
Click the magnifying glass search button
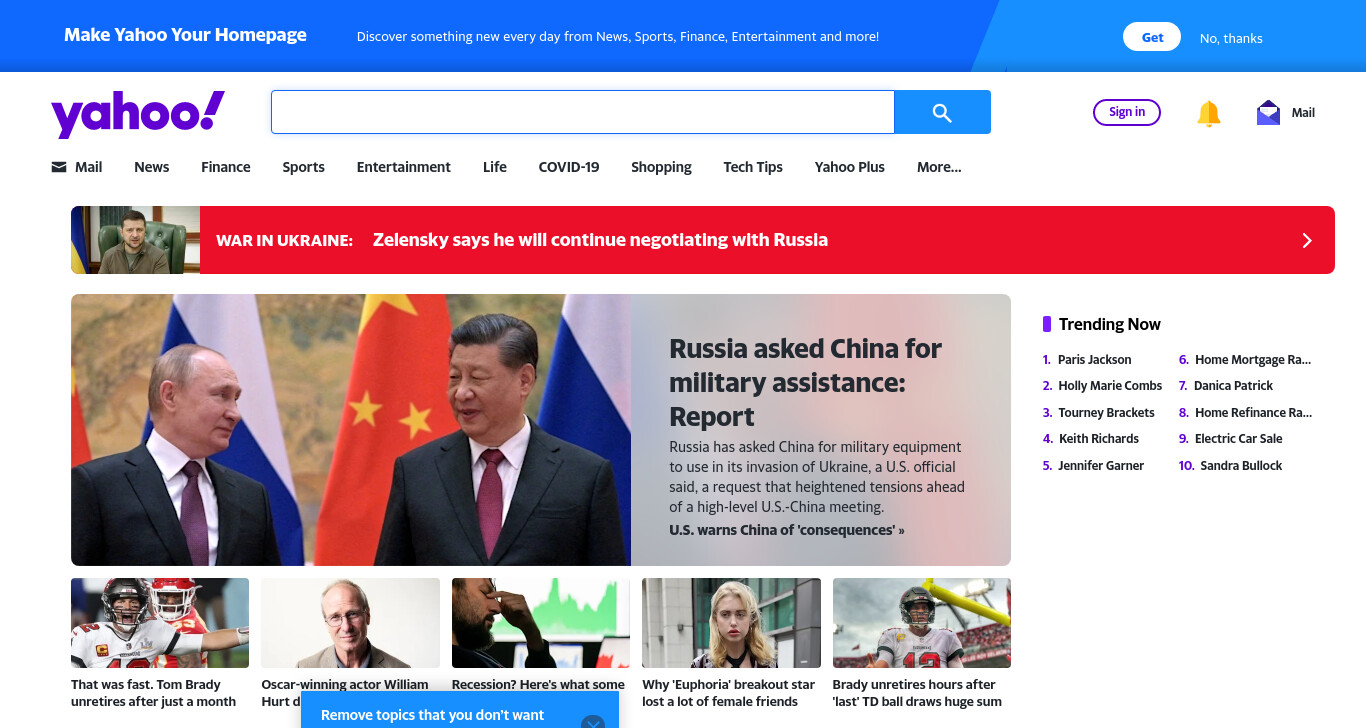pyautogui.click(x=942, y=112)
